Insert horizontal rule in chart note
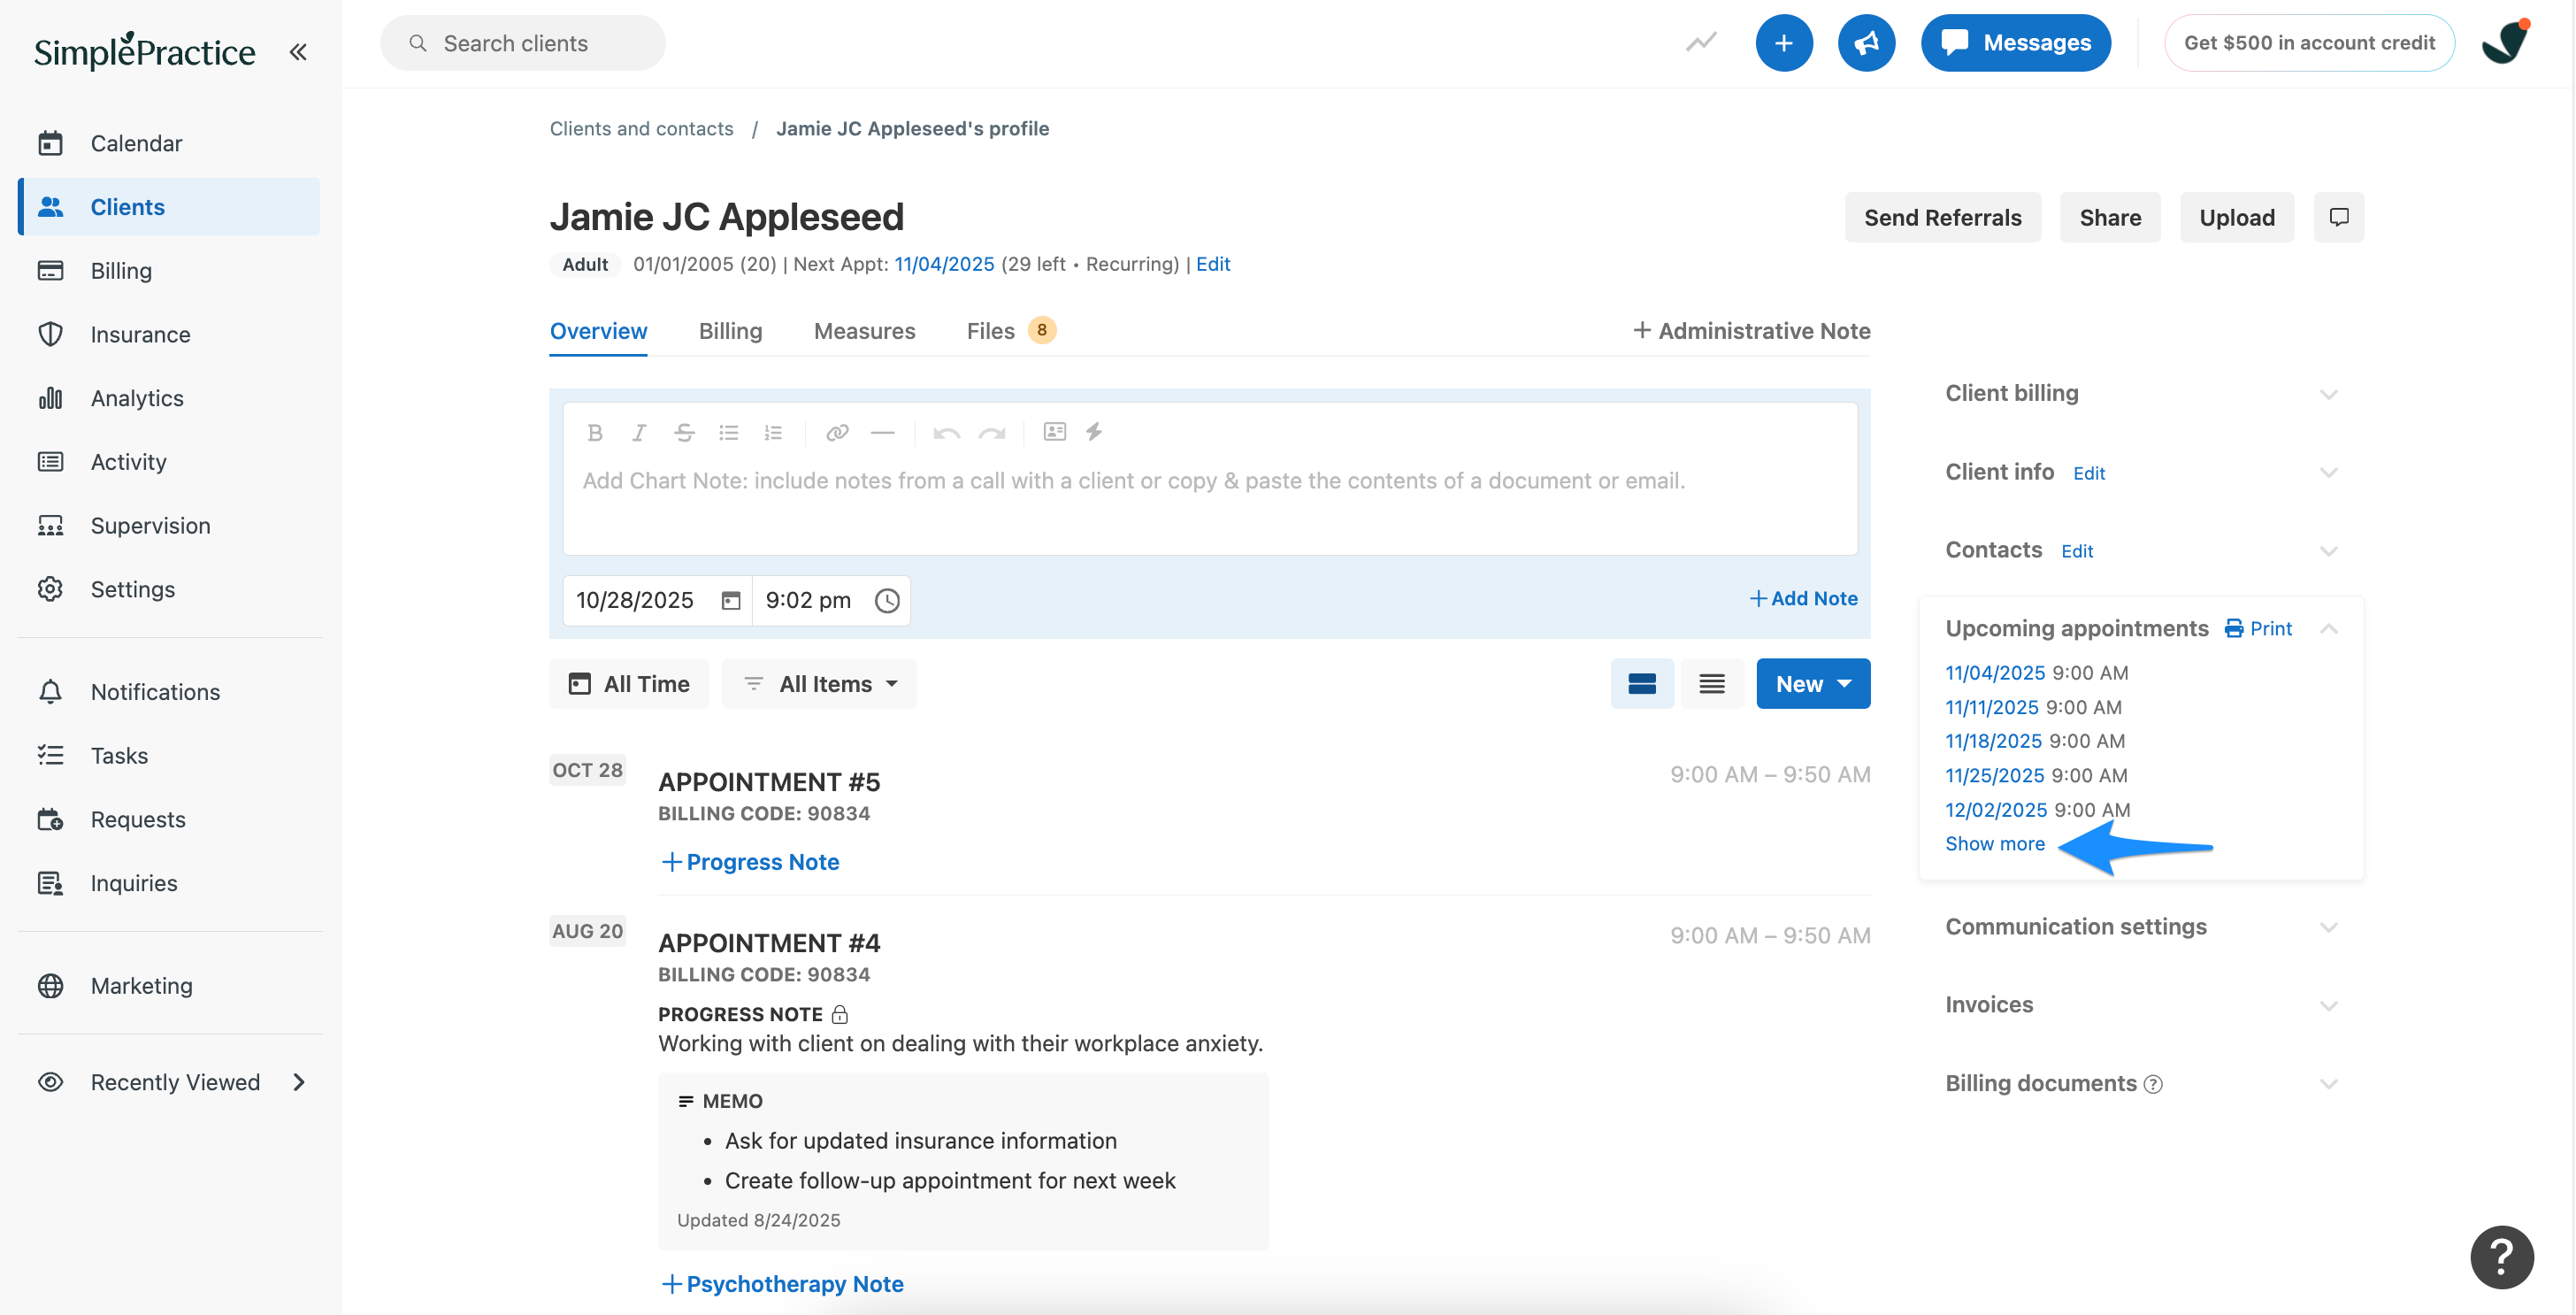The height and width of the screenshot is (1315, 2576). [x=882, y=432]
